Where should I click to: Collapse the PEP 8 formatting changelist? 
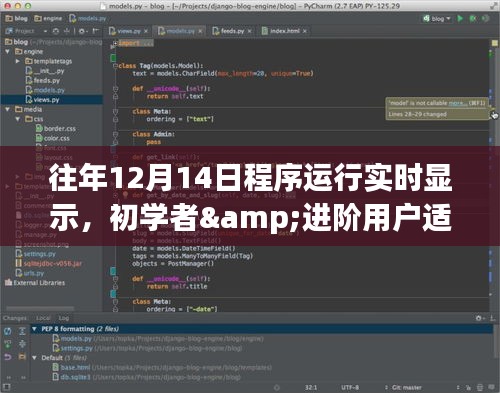tap(34, 329)
